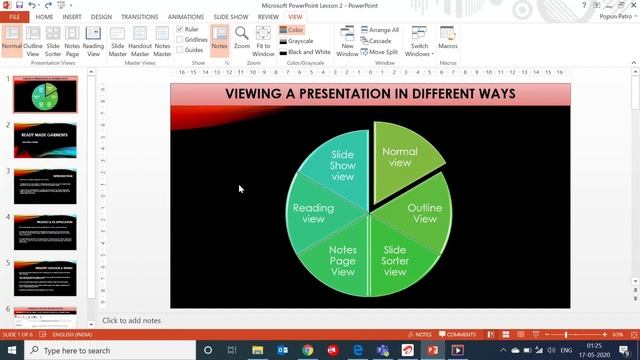
Task: Open the Show group dialog launcher
Action: click(x=227, y=63)
